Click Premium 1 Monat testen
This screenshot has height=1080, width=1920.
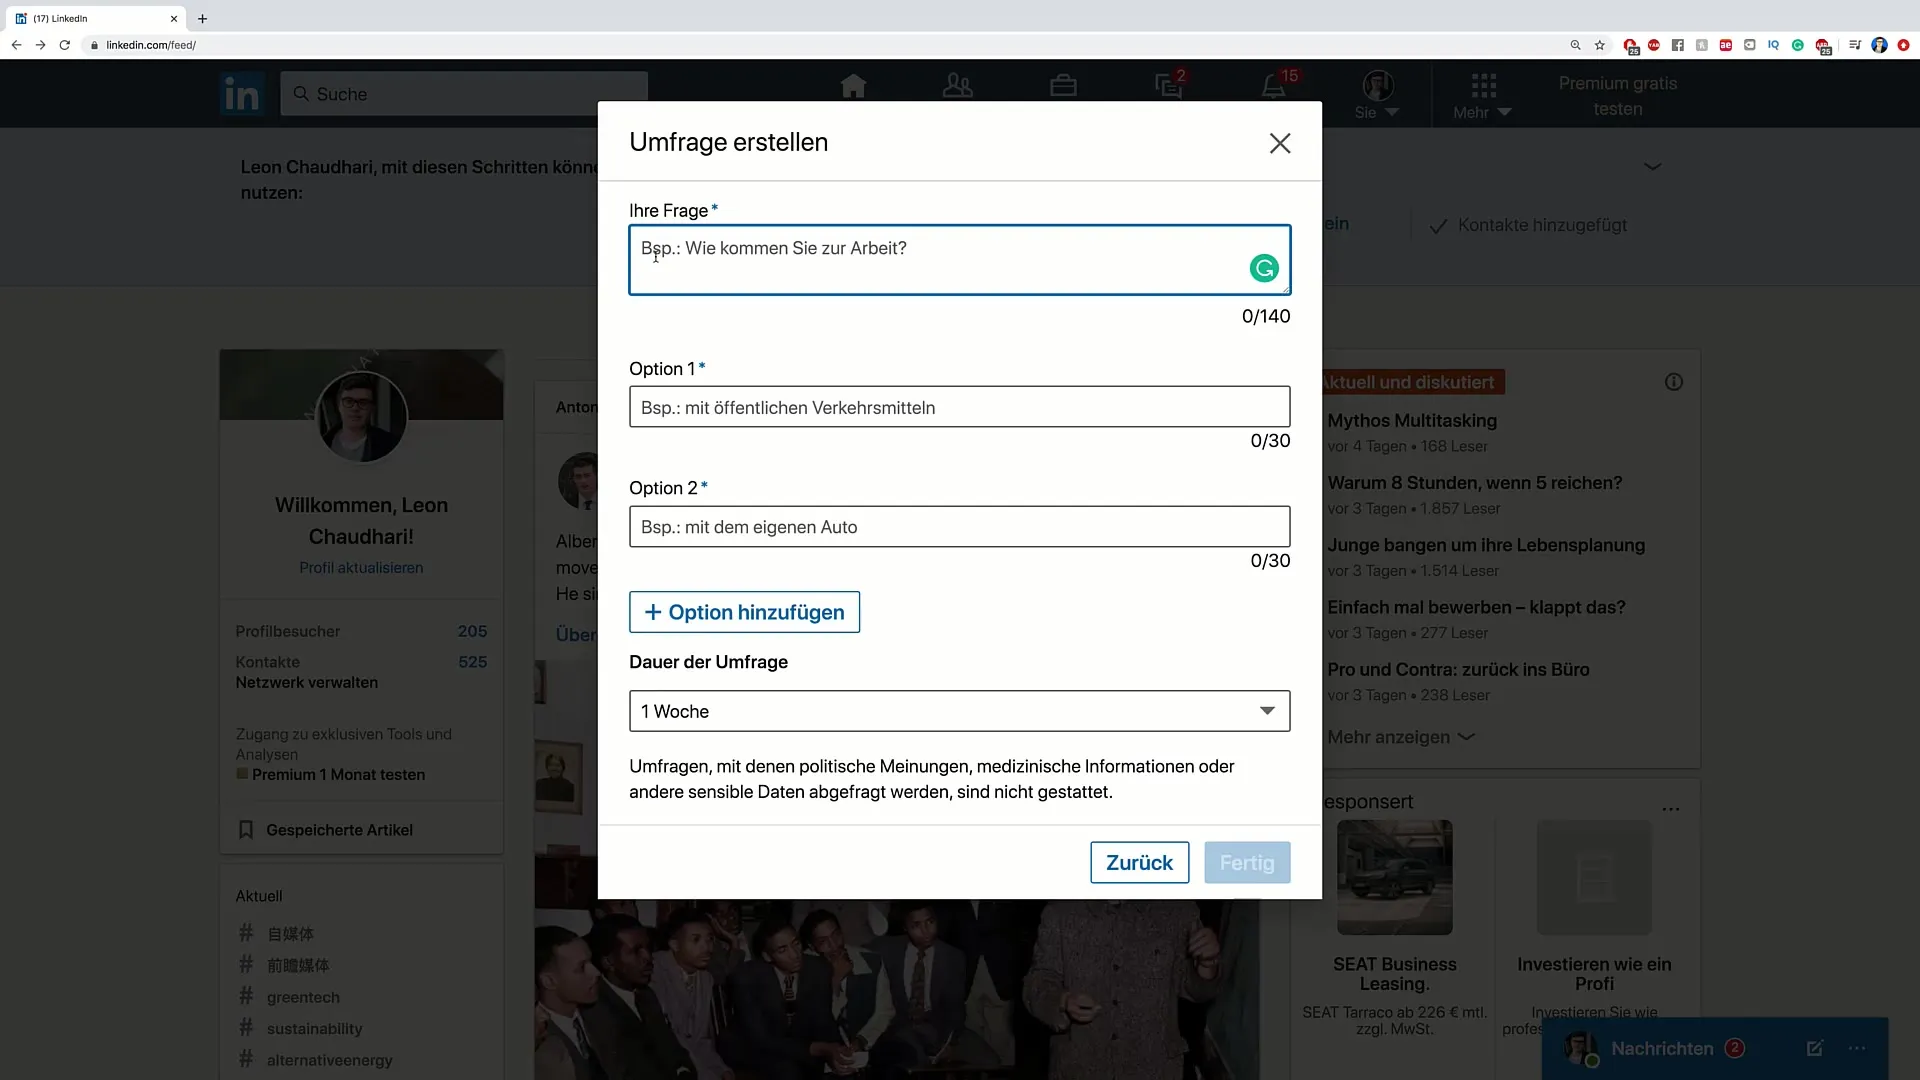point(338,775)
